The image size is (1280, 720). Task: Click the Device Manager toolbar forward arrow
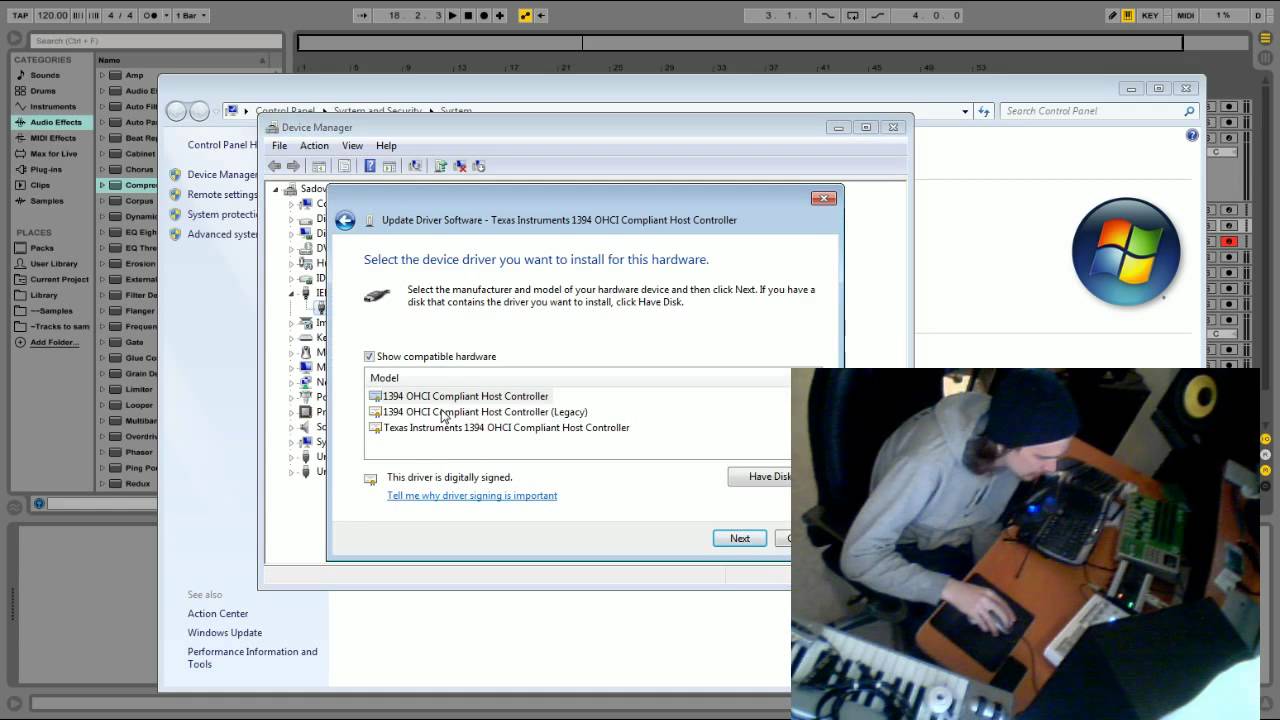(293, 166)
